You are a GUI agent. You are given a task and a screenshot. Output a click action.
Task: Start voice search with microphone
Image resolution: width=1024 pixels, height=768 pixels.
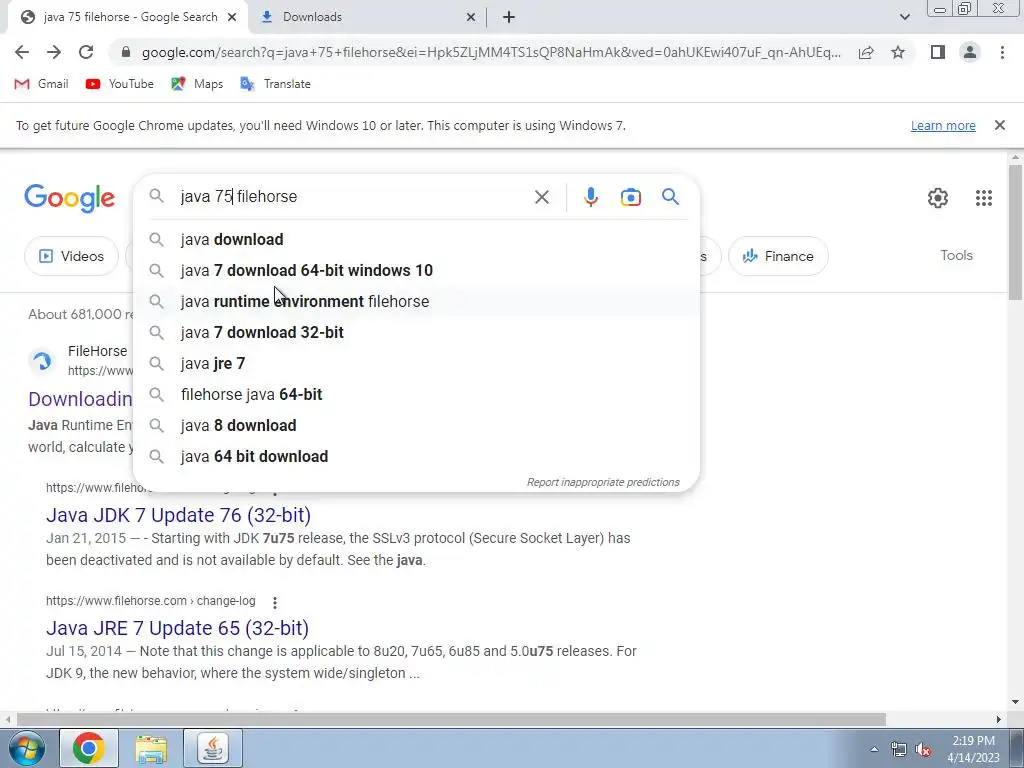point(590,197)
